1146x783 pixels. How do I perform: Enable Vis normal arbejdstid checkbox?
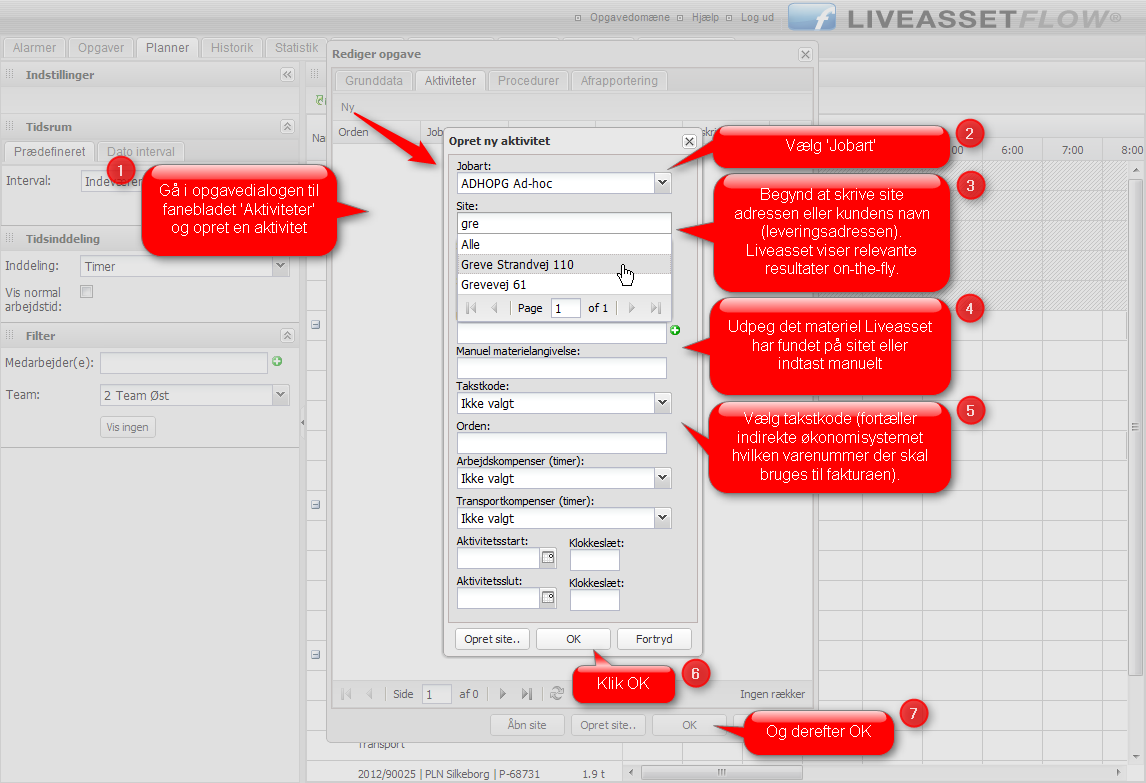[x=87, y=292]
